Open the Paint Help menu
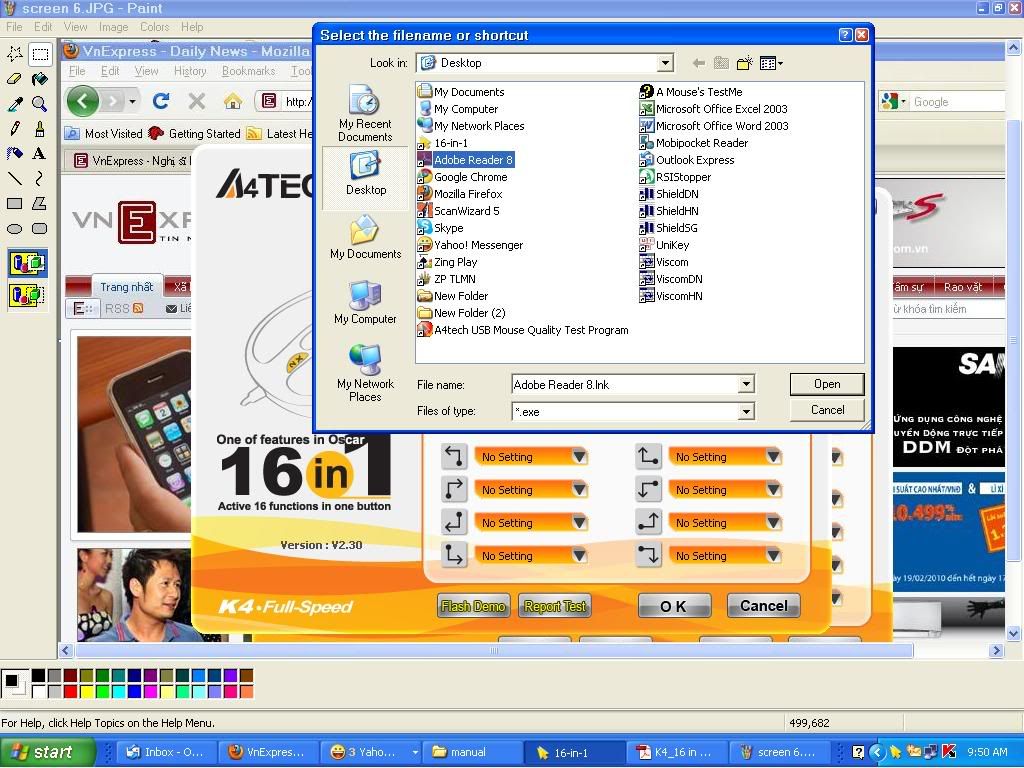Image resolution: width=1024 pixels, height=768 pixels. (192, 27)
